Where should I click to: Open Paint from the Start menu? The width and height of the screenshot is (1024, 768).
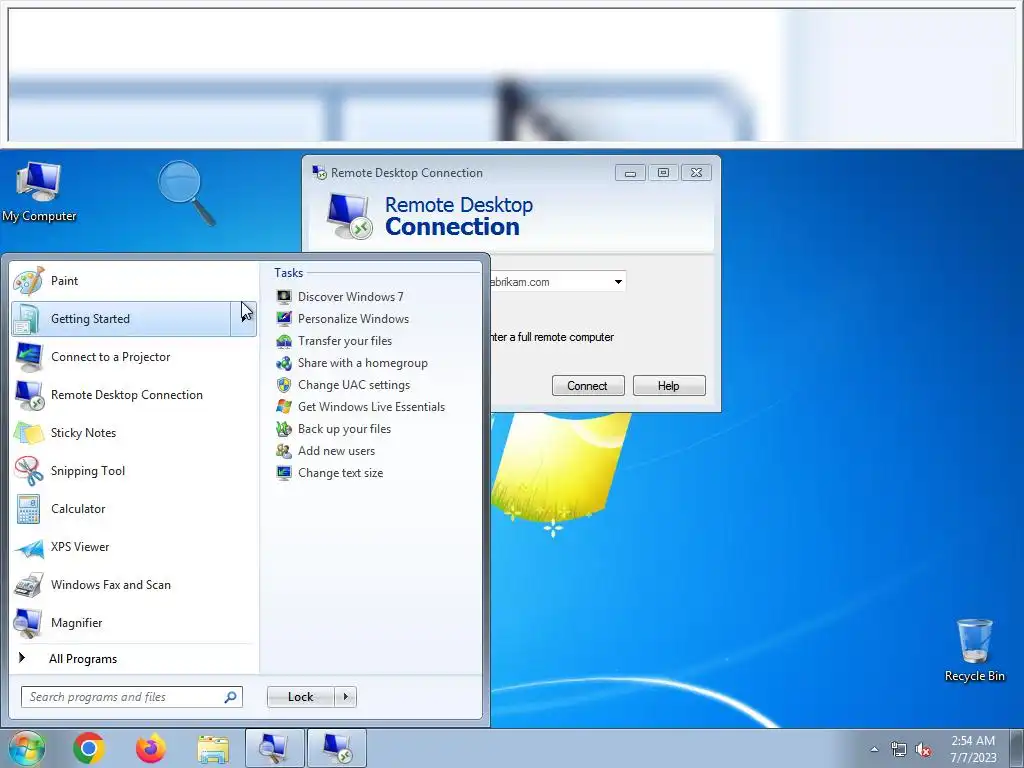tap(134, 281)
